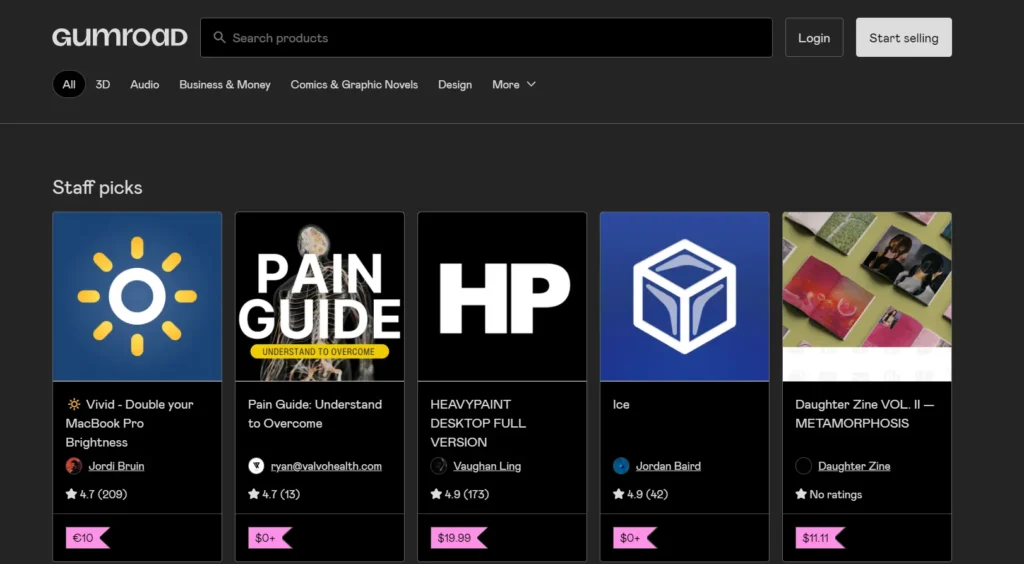Click the star icon beside 4.7 (13)
The width and height of the screenshot is (1024, 564).
[x=253, y=494]
